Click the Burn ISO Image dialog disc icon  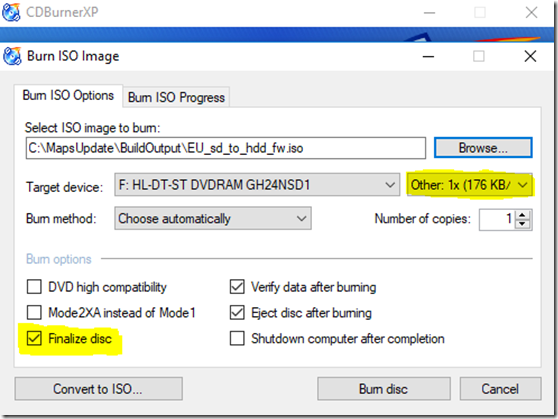[12, 56]
